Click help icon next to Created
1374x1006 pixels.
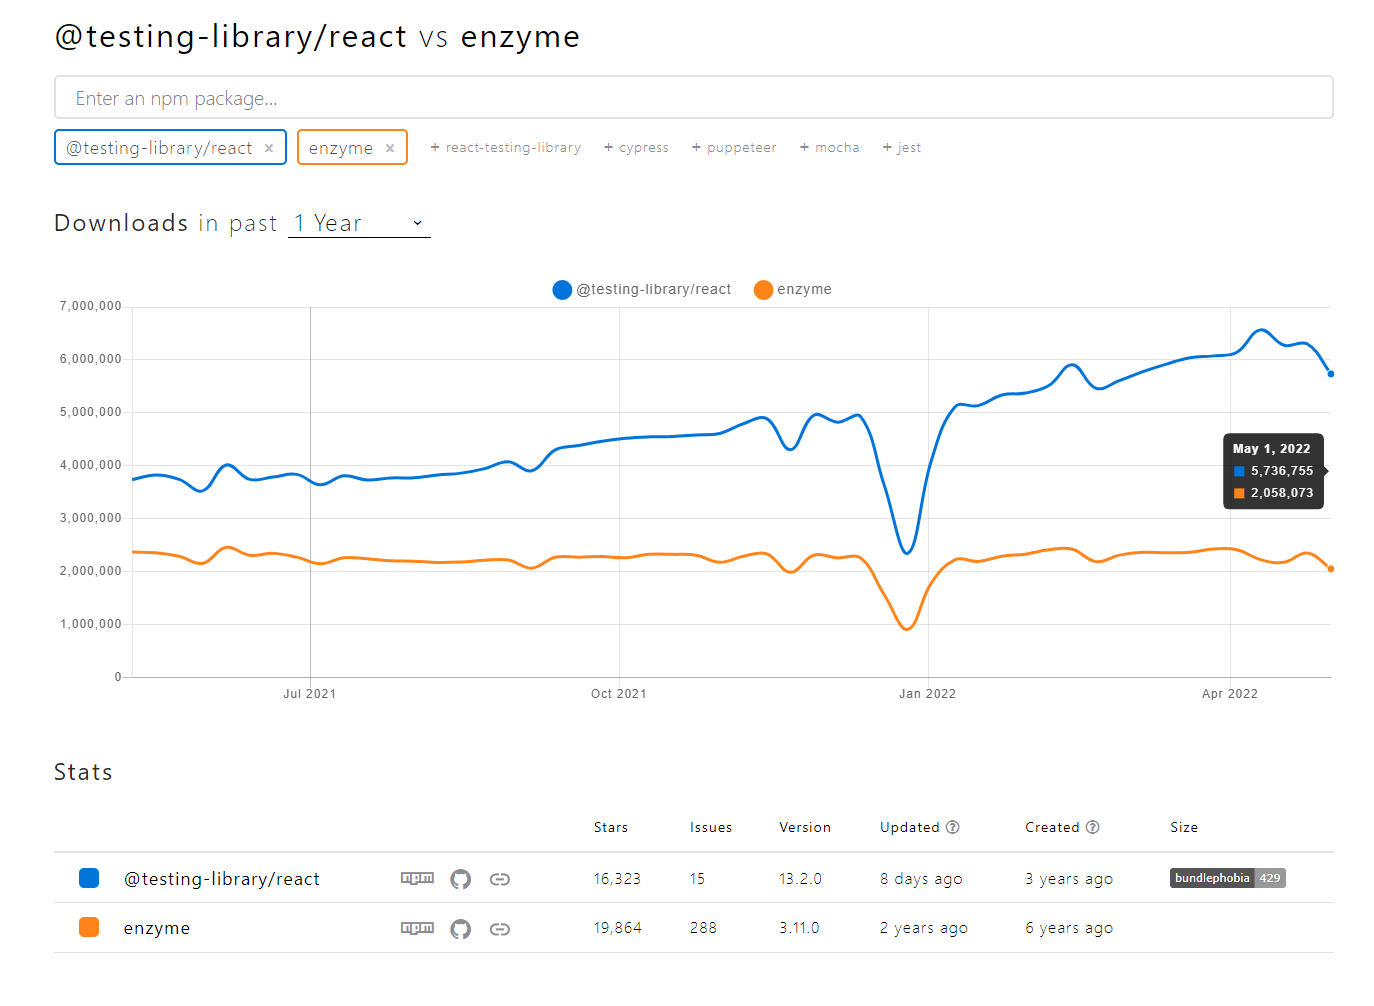click(x=1093, y=827)
